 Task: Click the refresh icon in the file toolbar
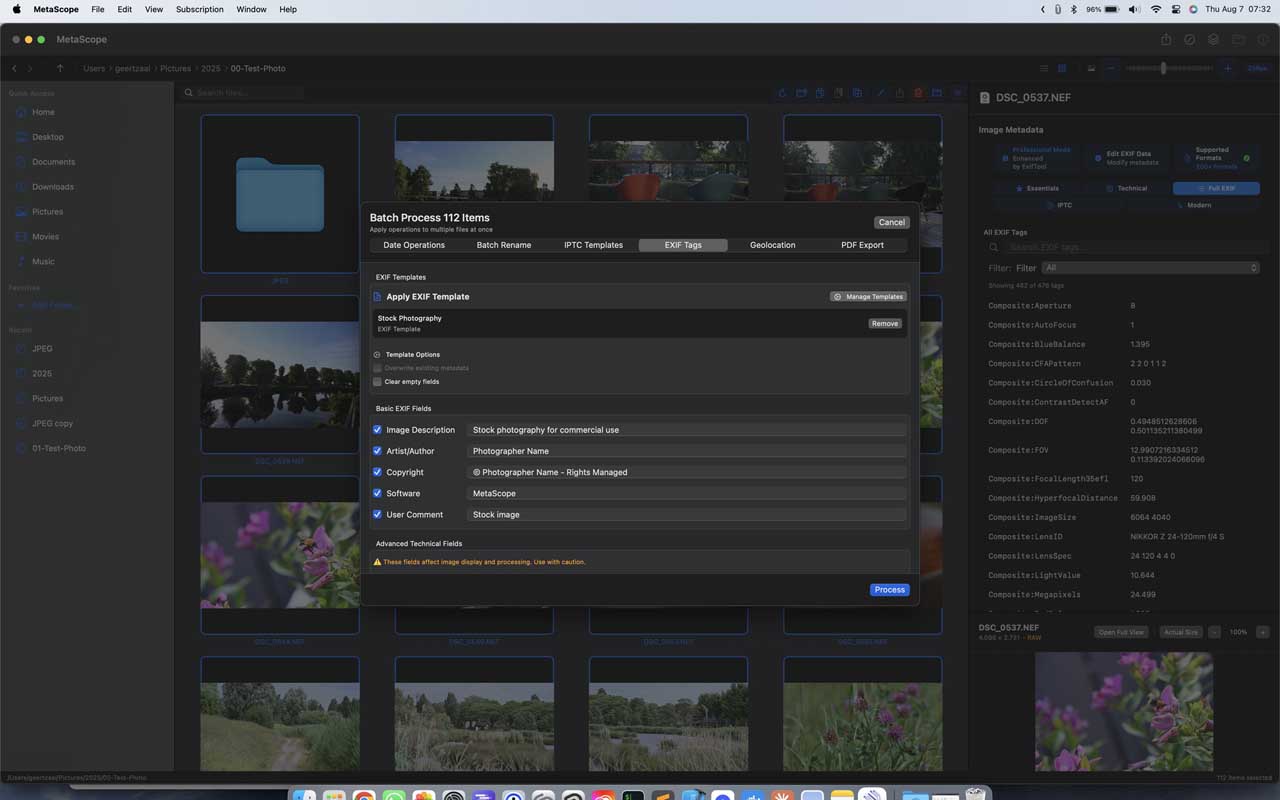point(783,93)
